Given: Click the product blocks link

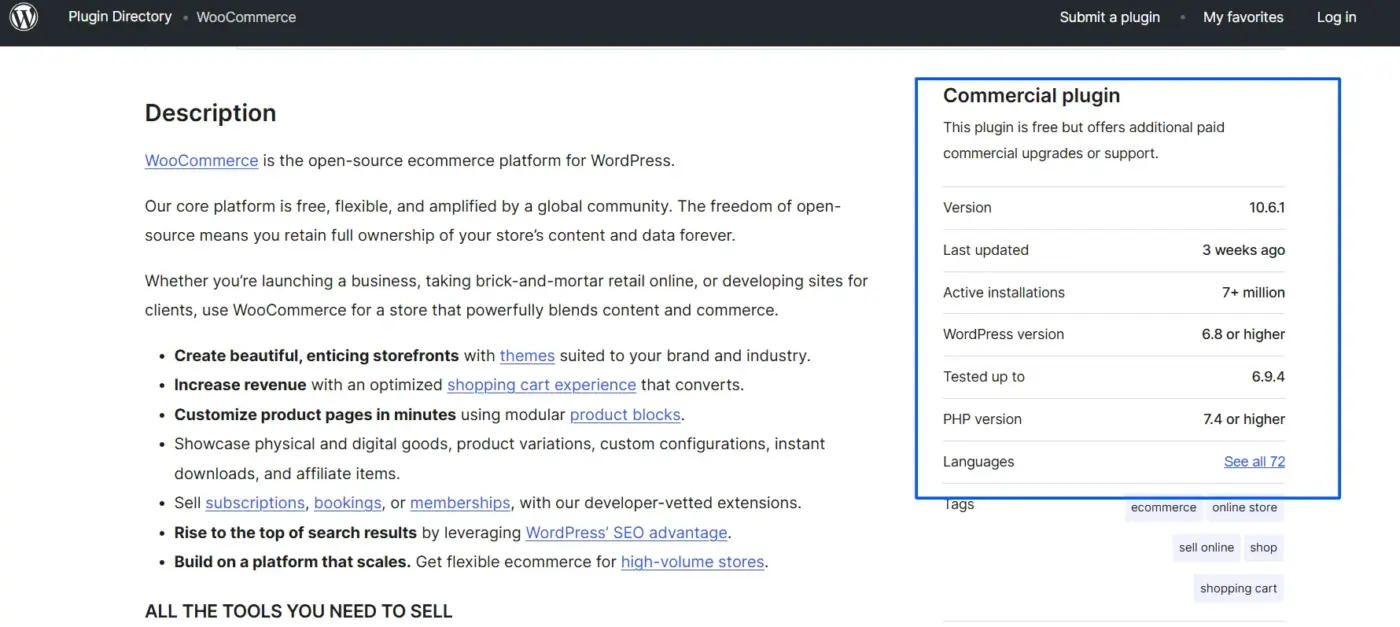Looking at the screenshot, I should [625, 414].
